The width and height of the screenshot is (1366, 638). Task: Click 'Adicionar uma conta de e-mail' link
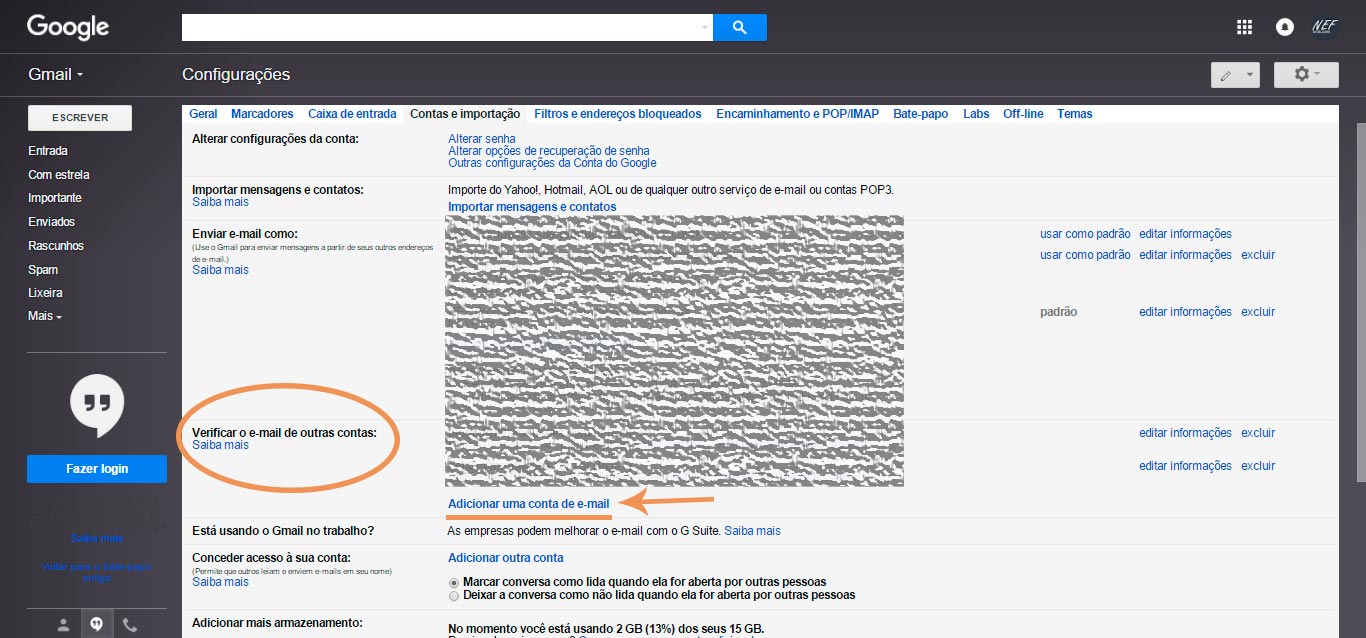point(529,504)
